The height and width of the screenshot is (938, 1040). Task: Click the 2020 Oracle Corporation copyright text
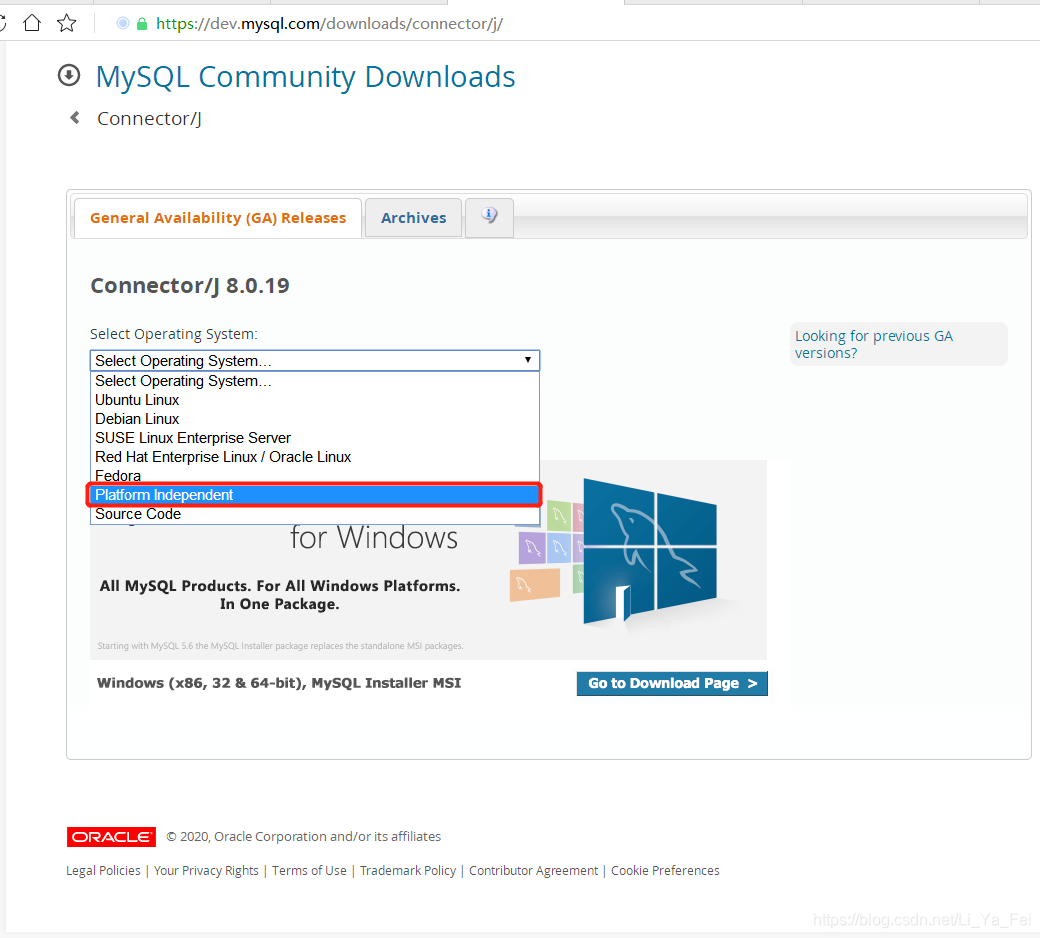coord(304,837)
